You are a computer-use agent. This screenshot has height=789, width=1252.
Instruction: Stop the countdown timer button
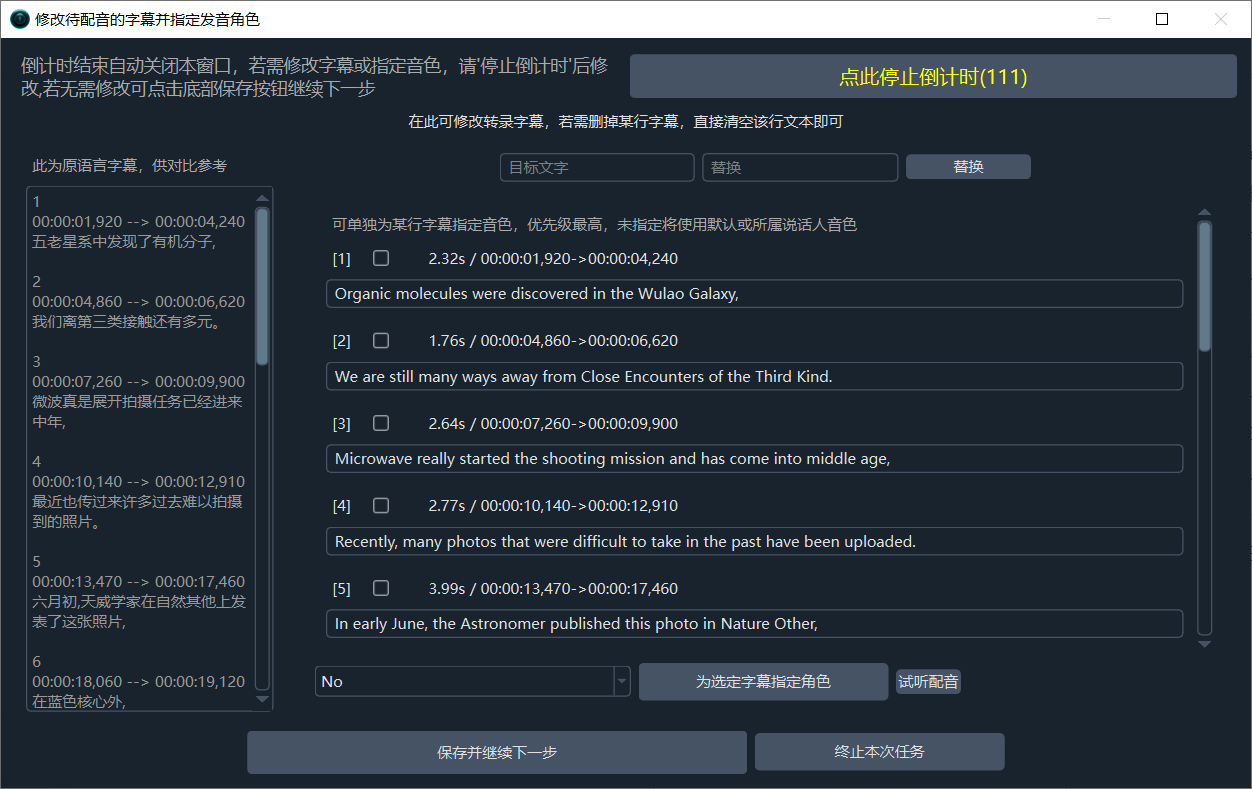[x=932, y=77]
